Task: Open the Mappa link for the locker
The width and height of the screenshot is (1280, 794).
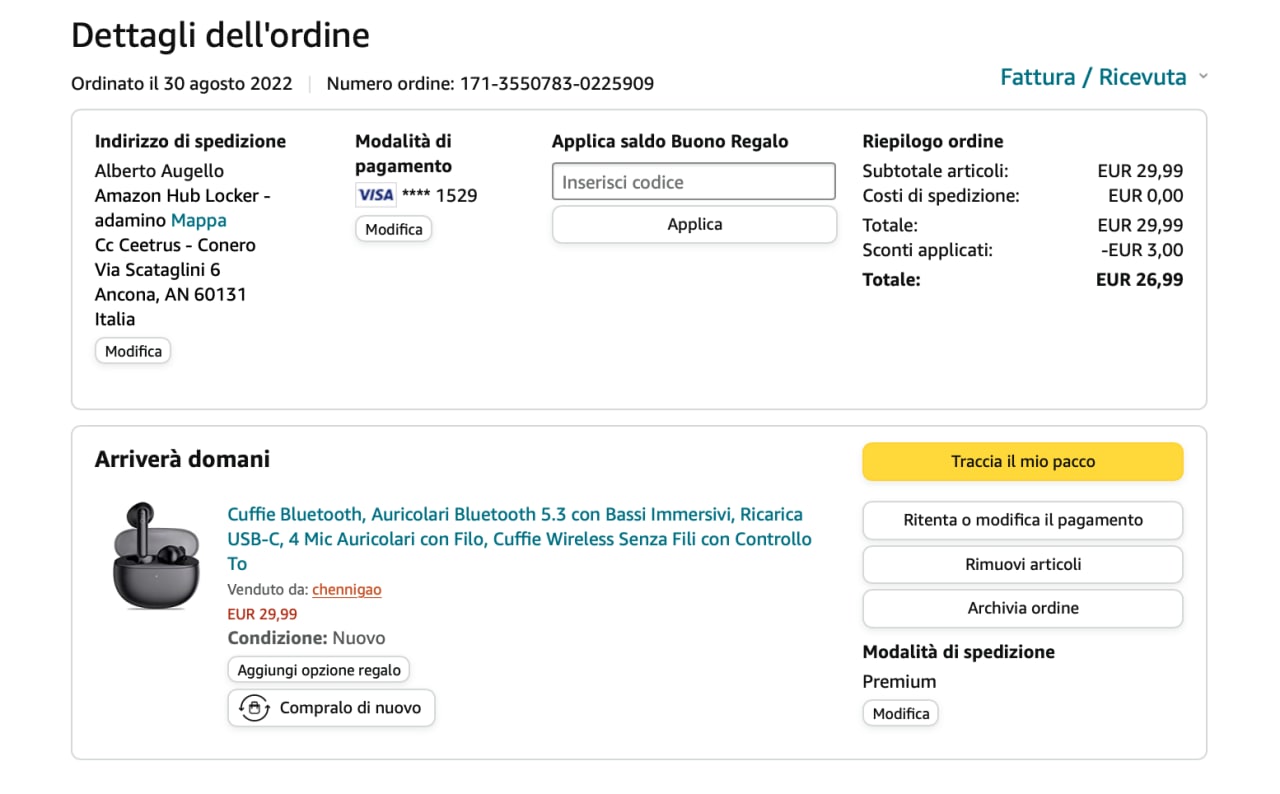Action: coord(199,220)
